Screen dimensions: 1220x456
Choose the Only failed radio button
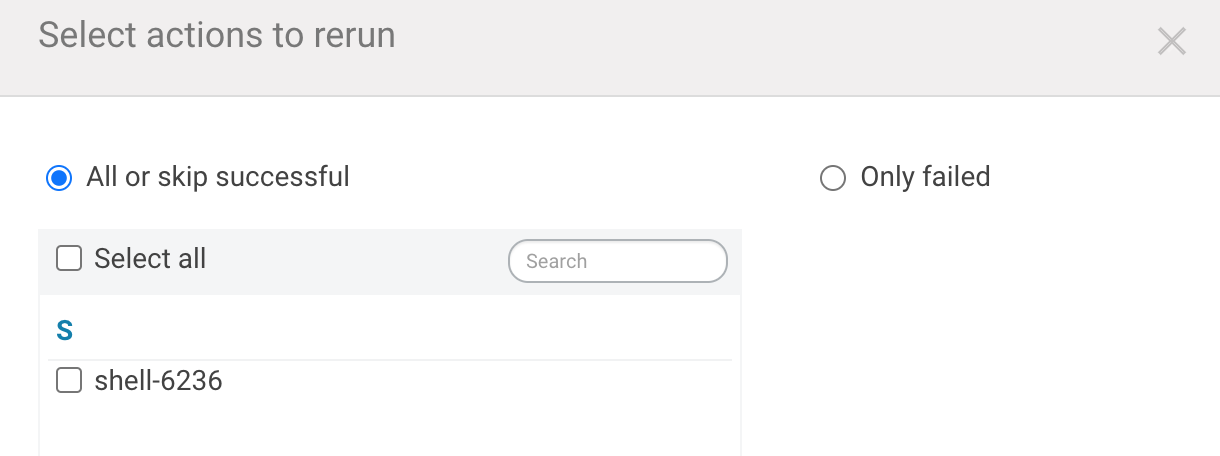coord(832,179)
